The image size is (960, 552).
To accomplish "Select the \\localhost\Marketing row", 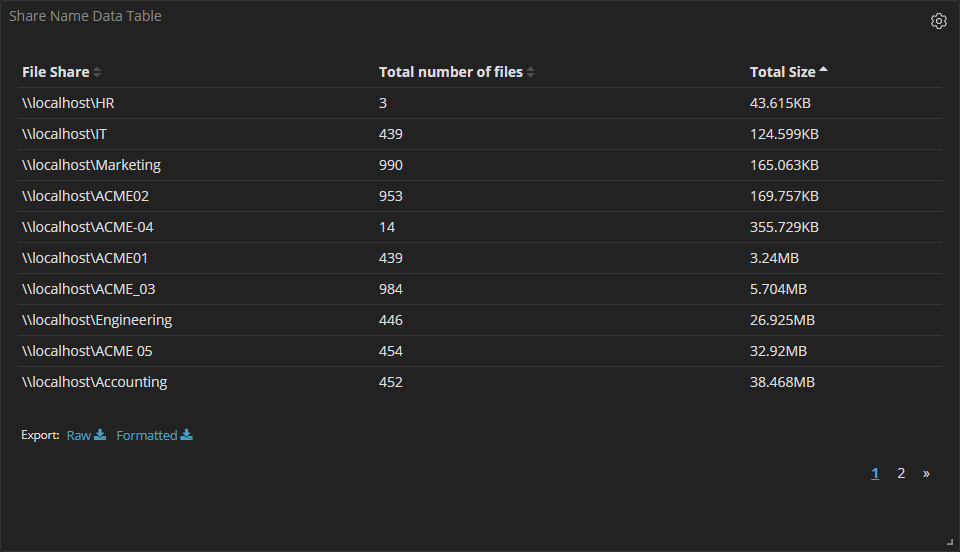I will 91,165.
